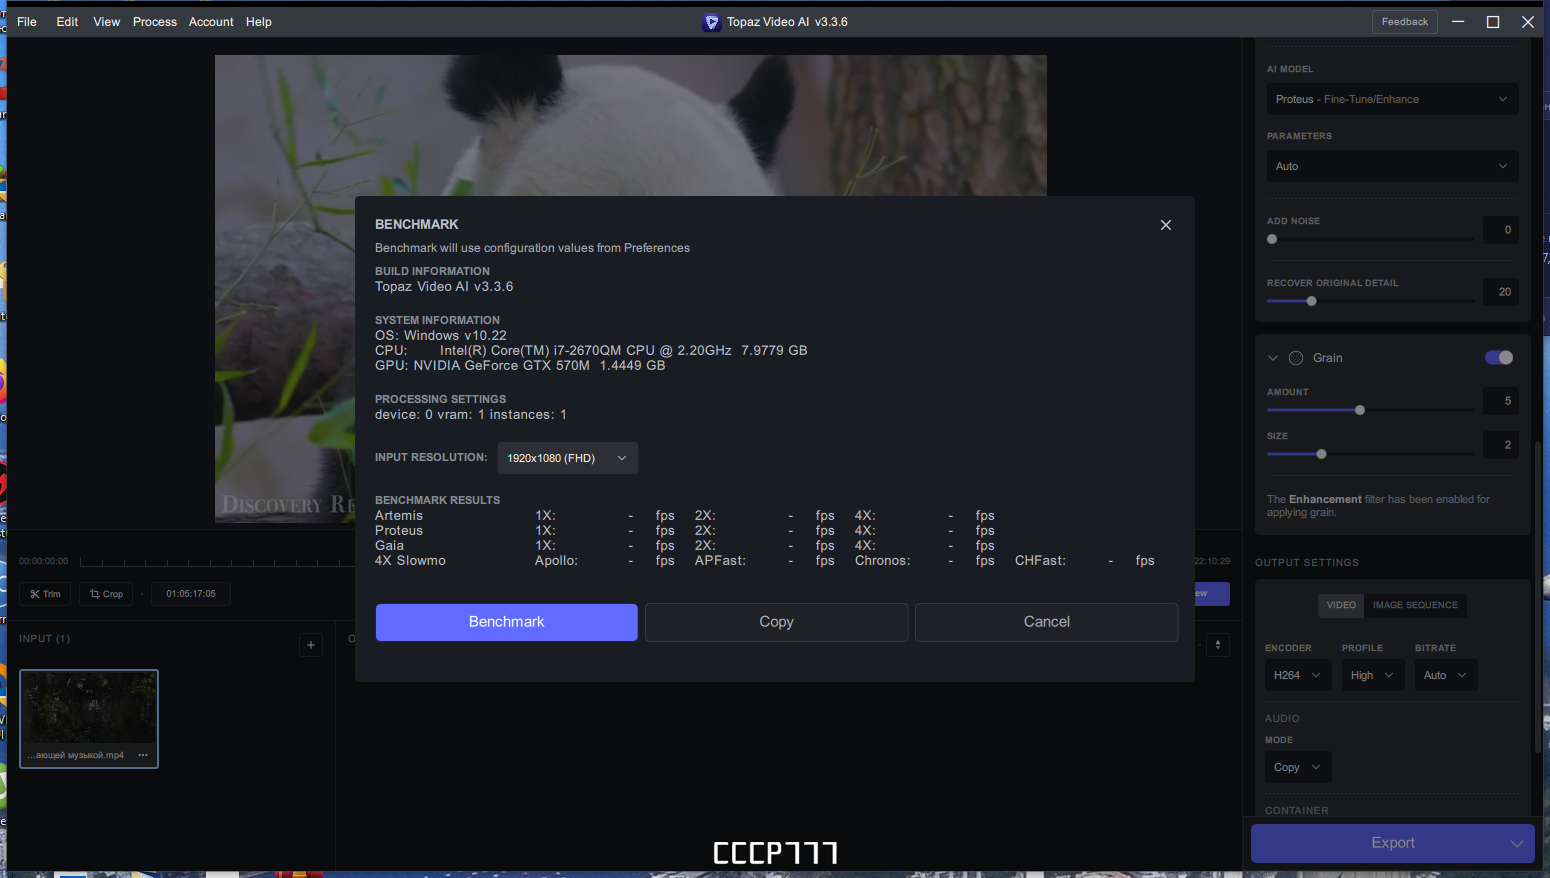Viewport: 1550px width, 878px height.
Task: Click the Crop button
Action: click(106, 594)
